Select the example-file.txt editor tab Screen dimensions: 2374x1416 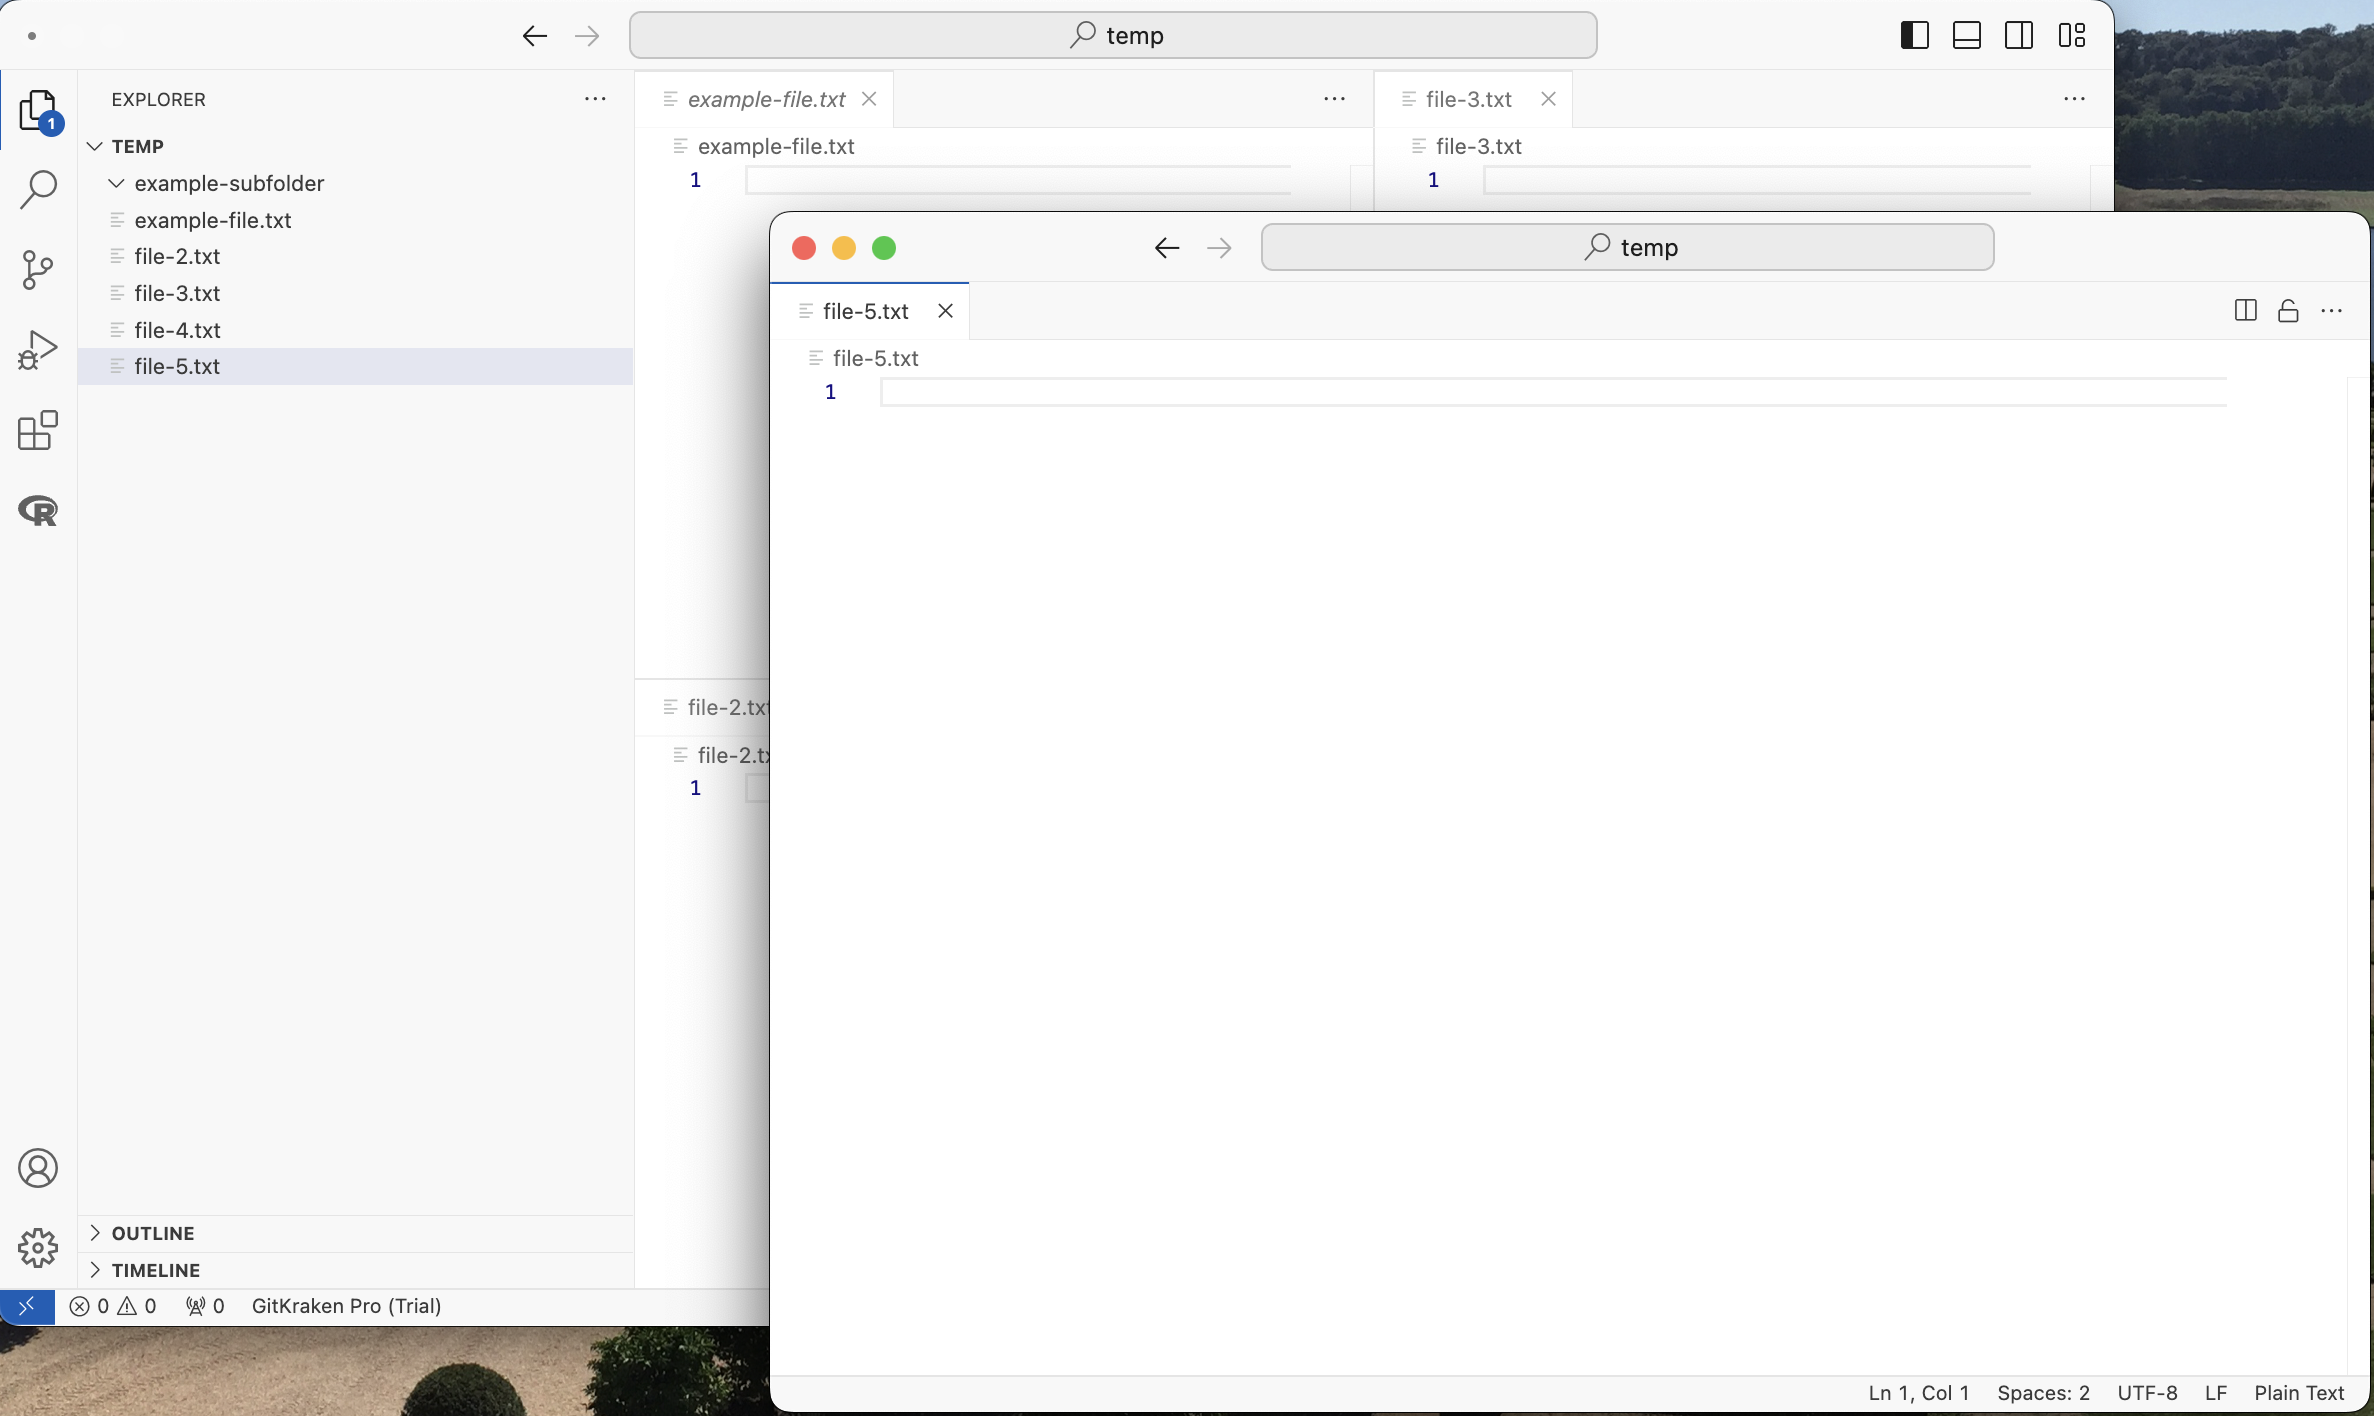[x=765, y=99]
